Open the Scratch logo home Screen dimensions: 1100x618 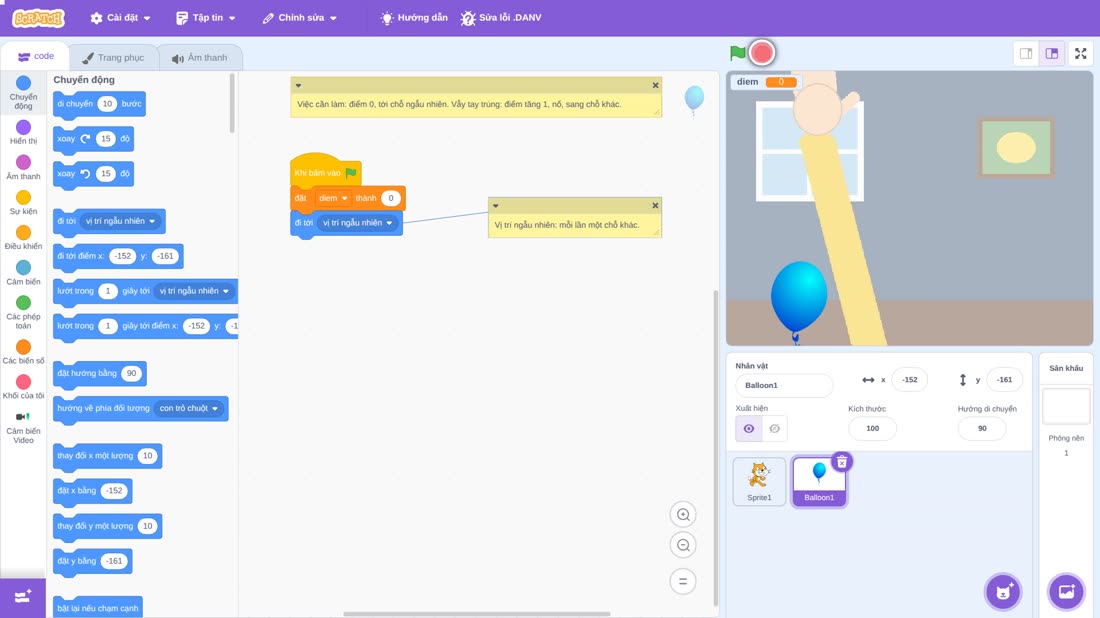(39, 18)
